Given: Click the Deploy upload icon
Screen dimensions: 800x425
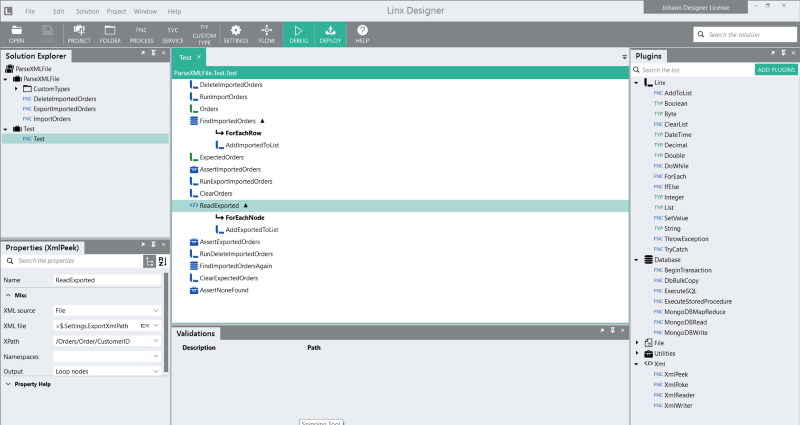Looking at the screenshot, I should 330,34.
